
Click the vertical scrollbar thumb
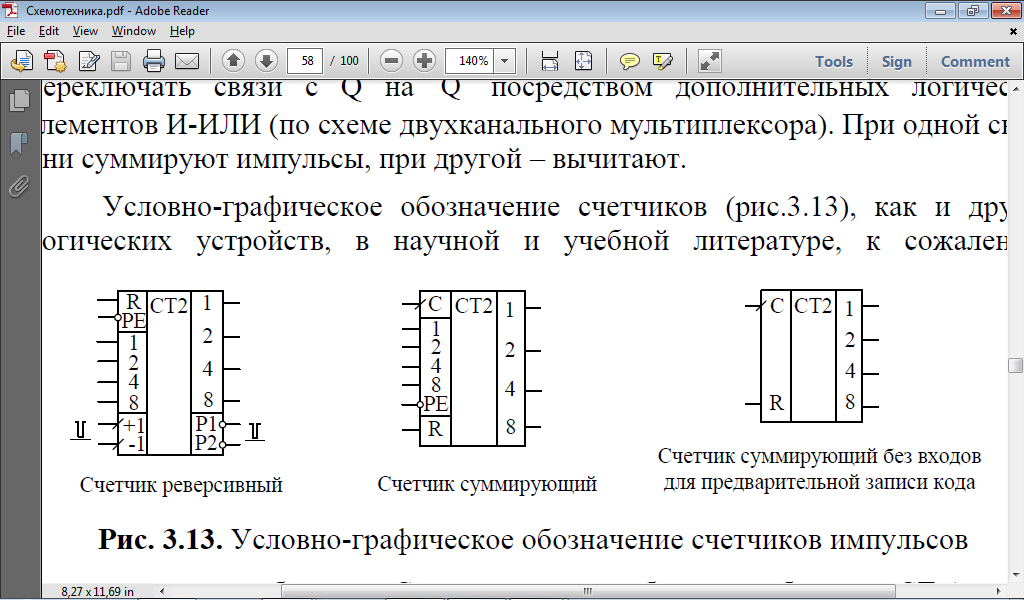(x=1015, y=365)
